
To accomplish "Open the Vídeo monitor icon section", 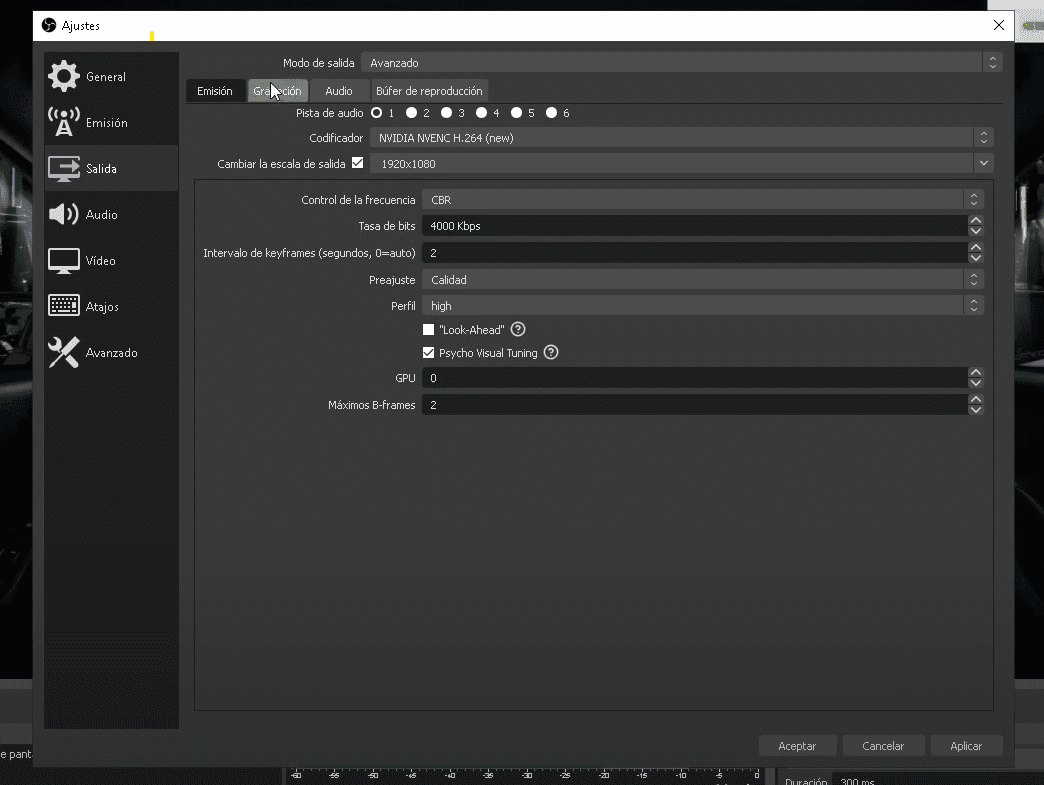I will 64,261.
